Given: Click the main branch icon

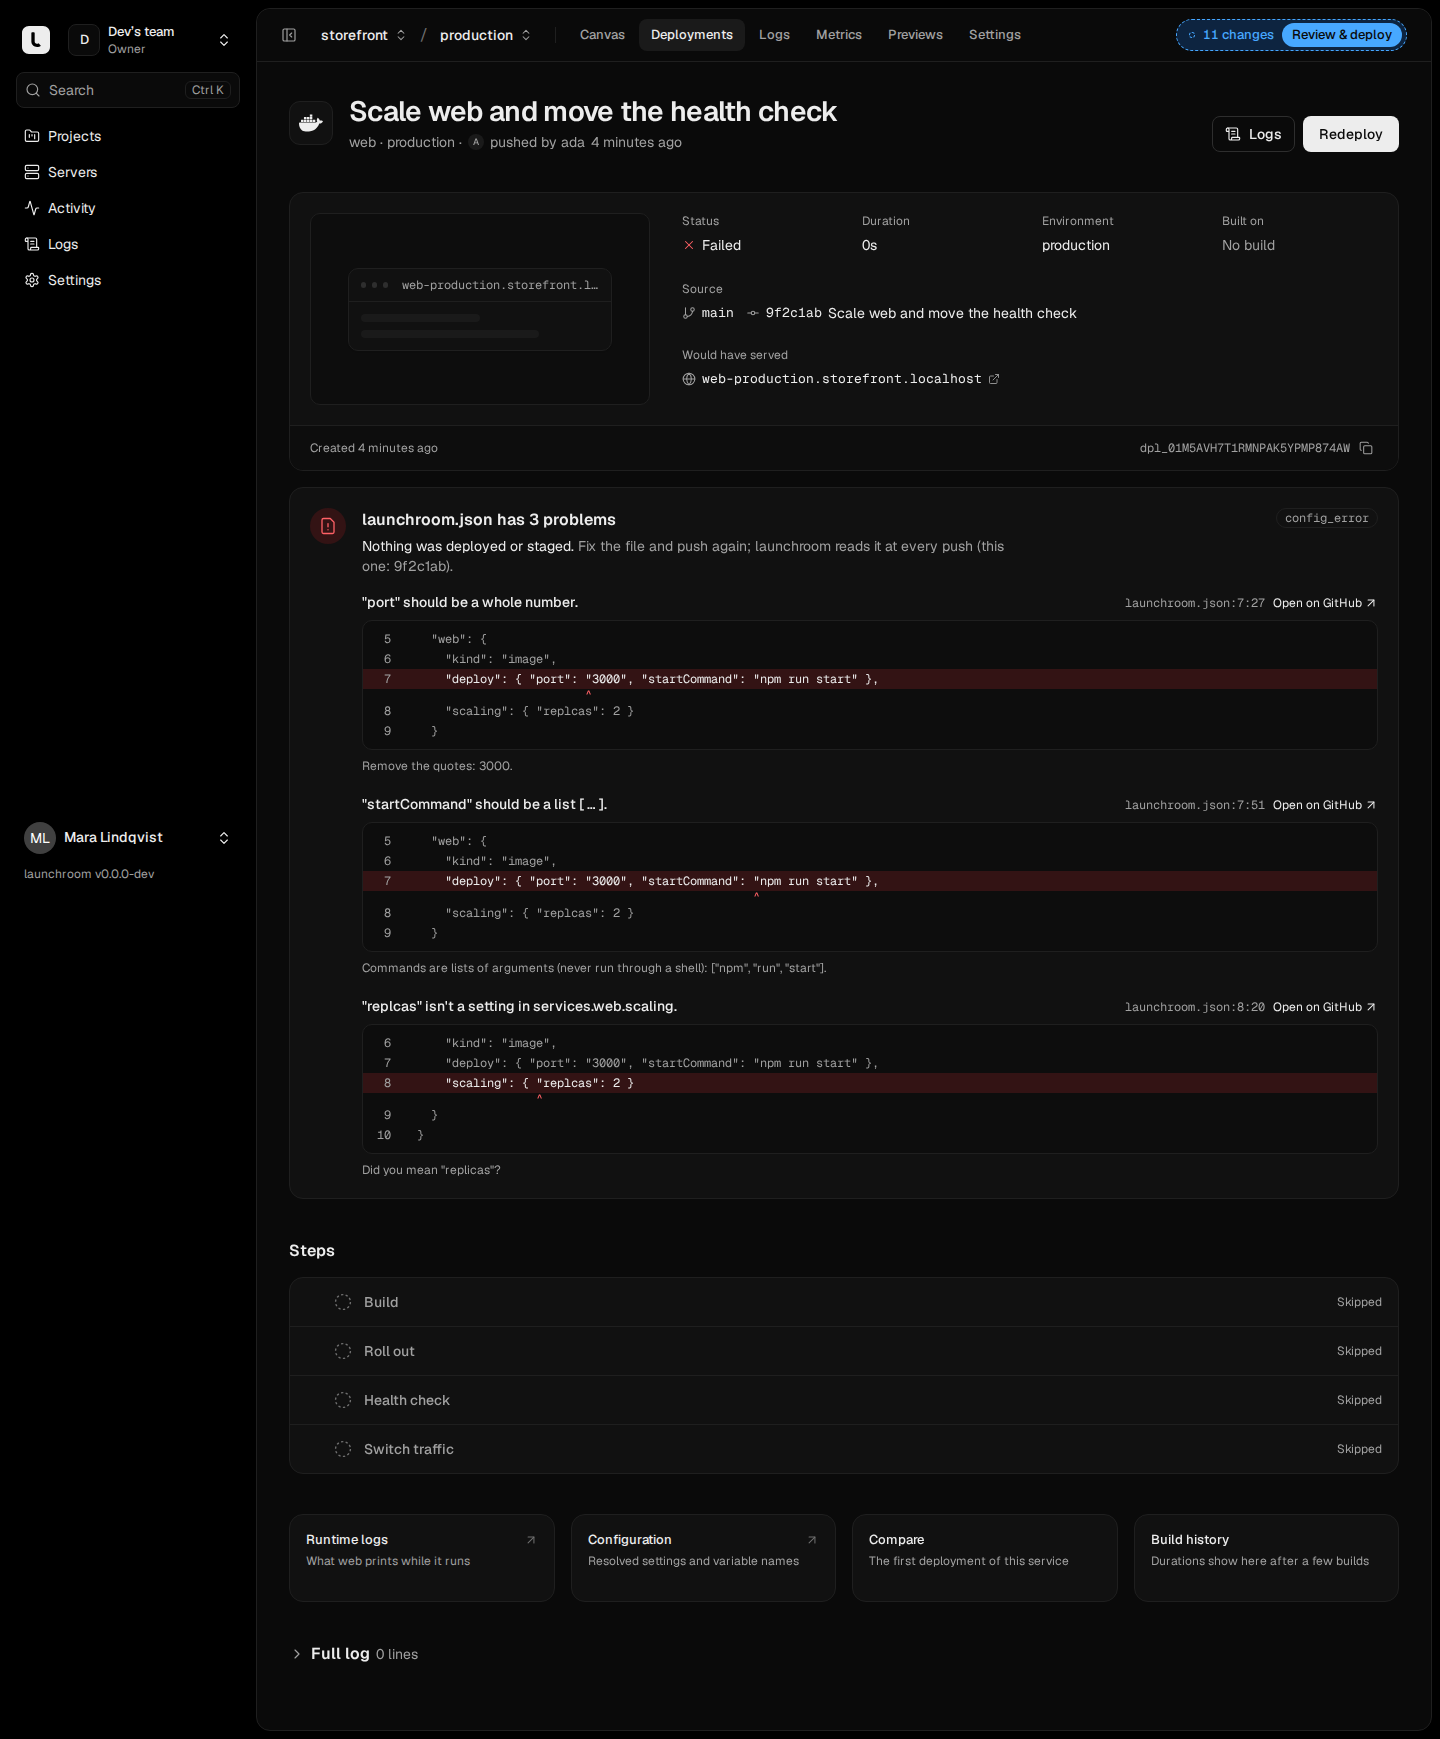Looking at the screenshot, I should 689,313.
